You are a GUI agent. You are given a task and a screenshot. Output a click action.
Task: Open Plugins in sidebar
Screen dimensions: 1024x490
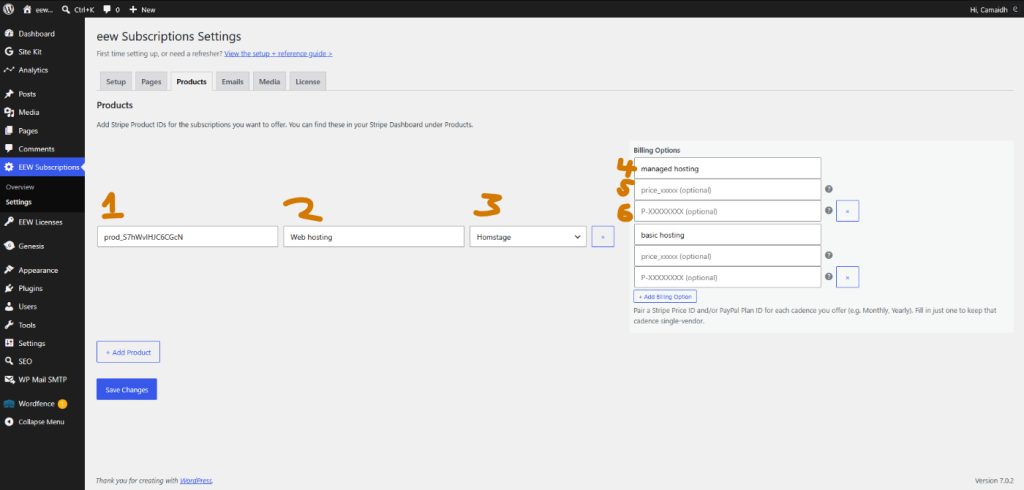pos(42,288)
